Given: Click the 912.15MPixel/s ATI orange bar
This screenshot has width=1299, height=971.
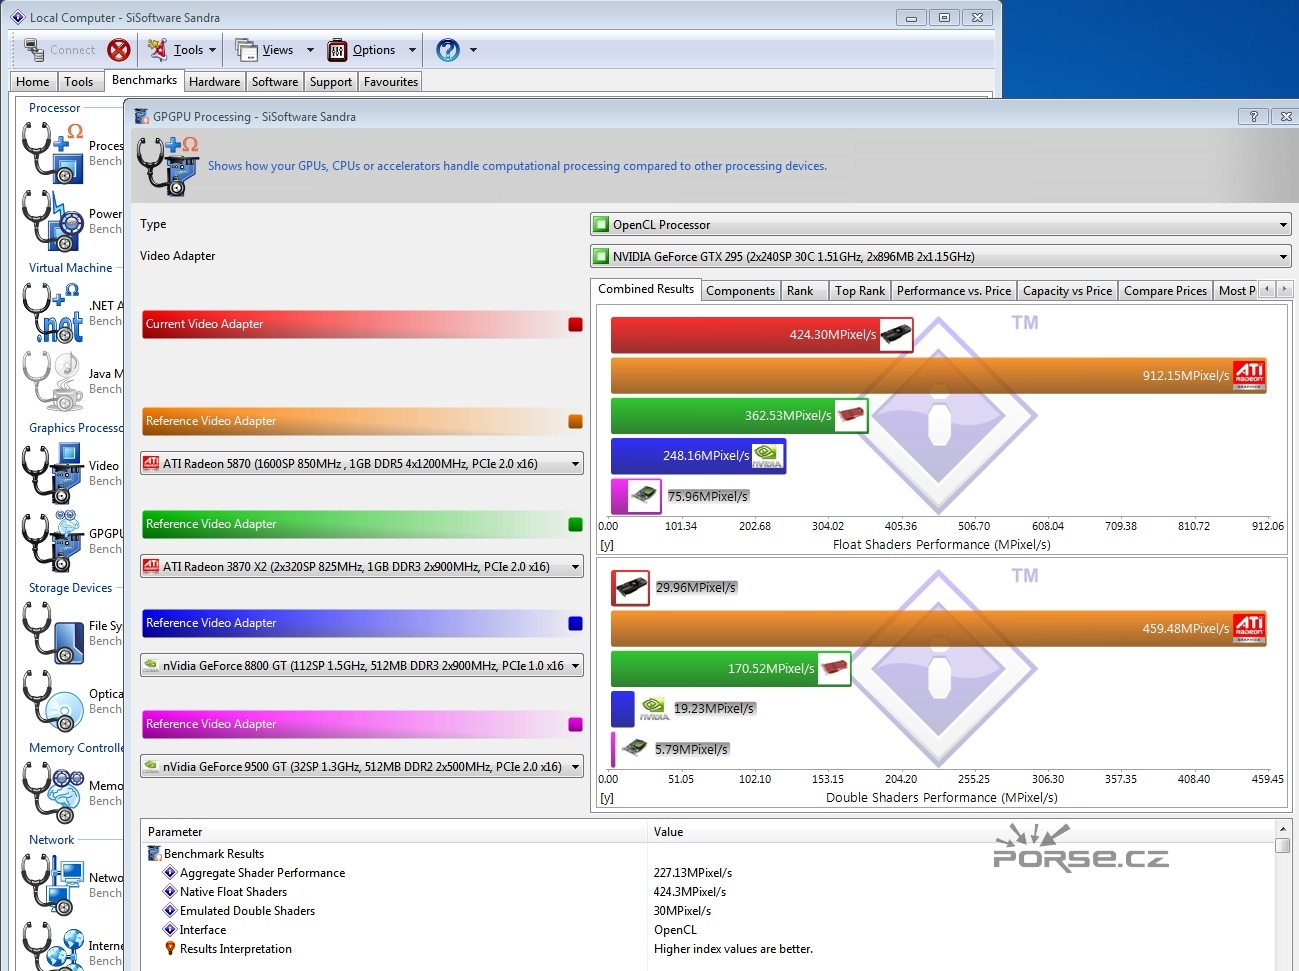Looking at the screenshot, I should click(x=939, y=376).
